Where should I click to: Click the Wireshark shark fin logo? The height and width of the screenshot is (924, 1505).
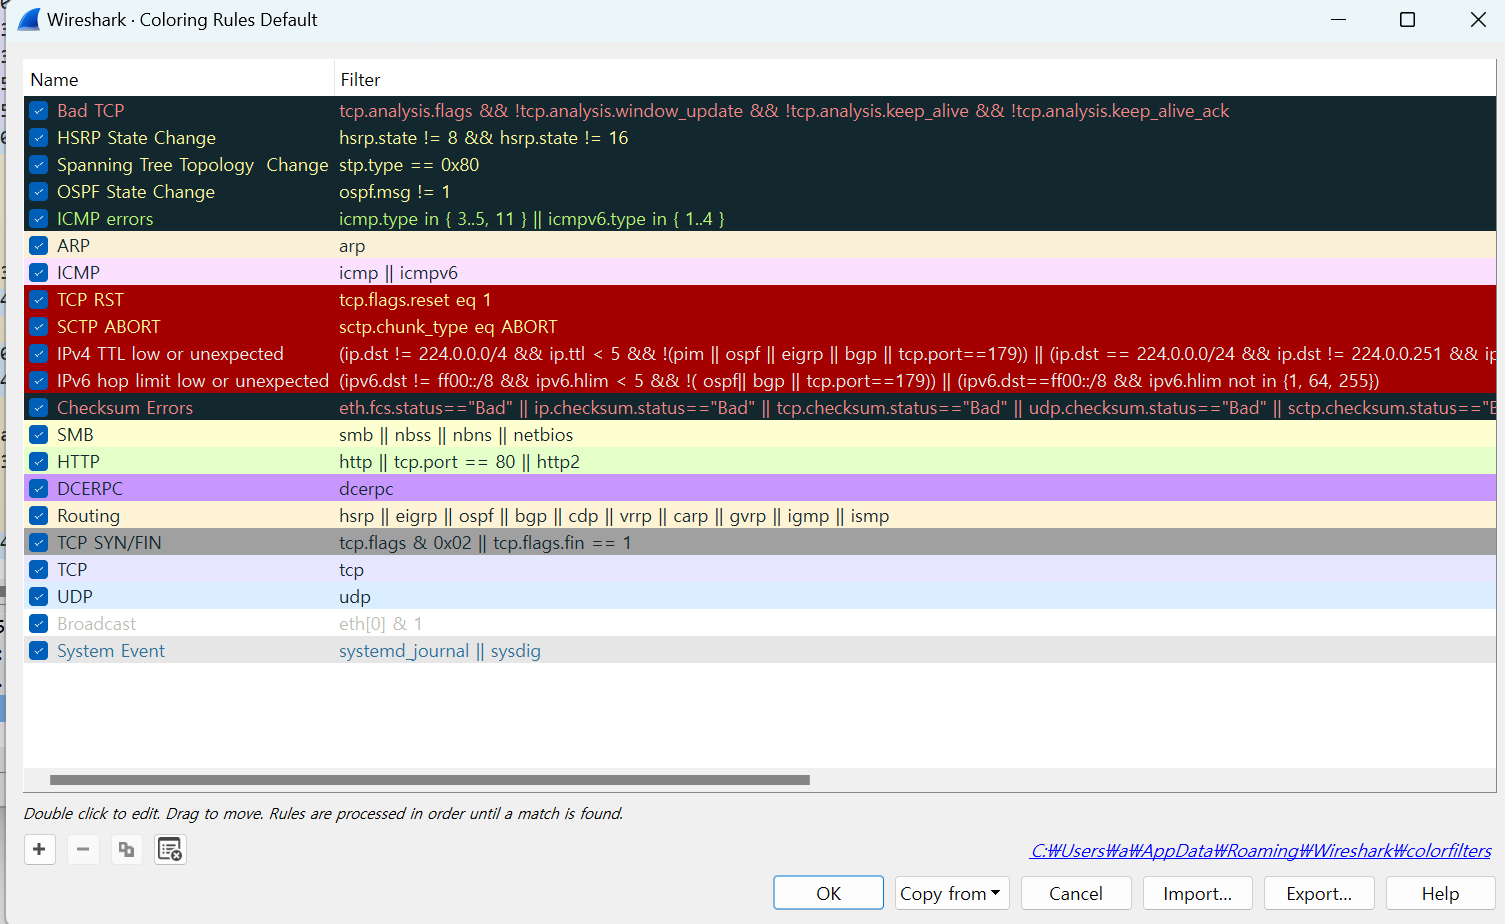pos(29,19)
